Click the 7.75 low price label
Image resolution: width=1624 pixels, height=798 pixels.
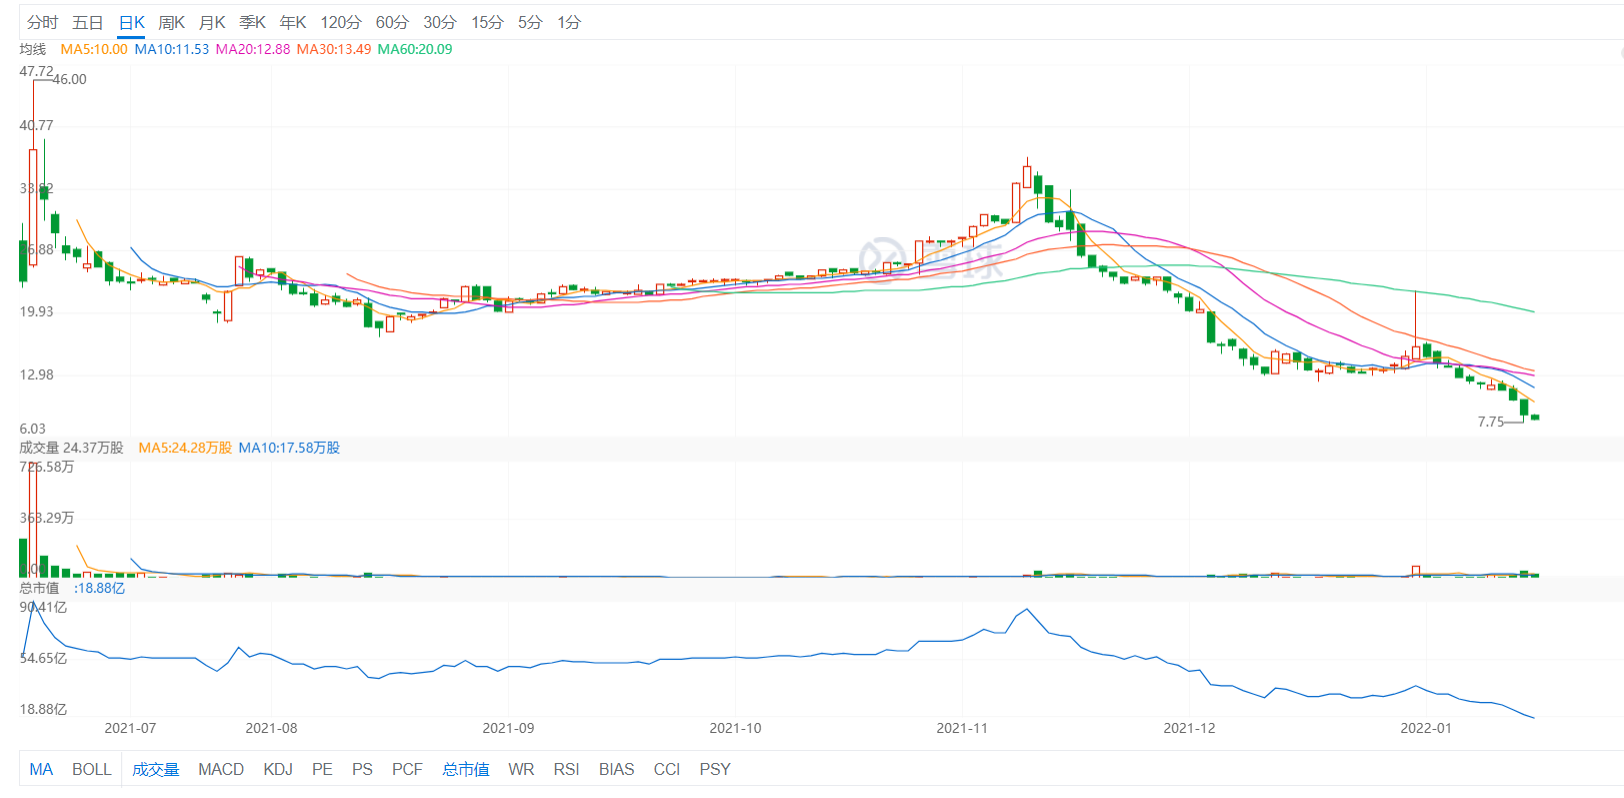(1491, 422)
